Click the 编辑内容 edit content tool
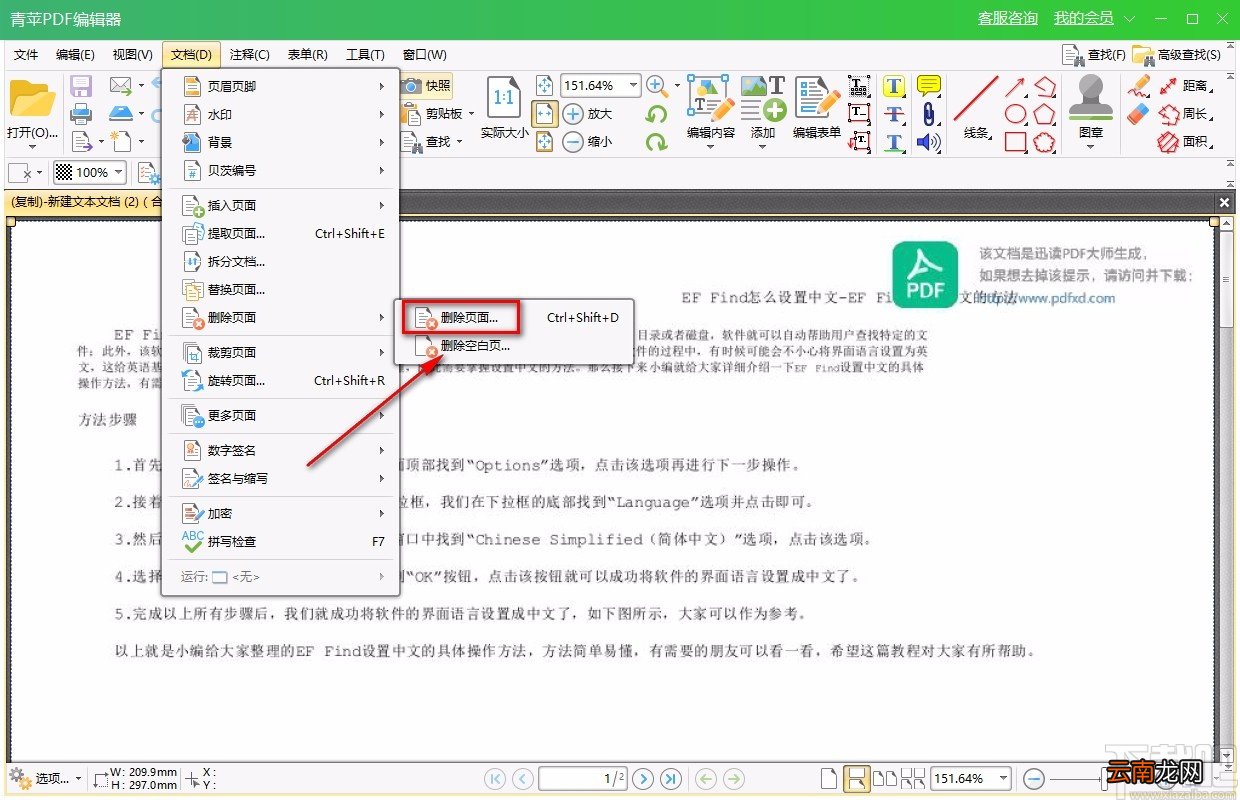Screen dimensions: 1240x800 point(711,109)
